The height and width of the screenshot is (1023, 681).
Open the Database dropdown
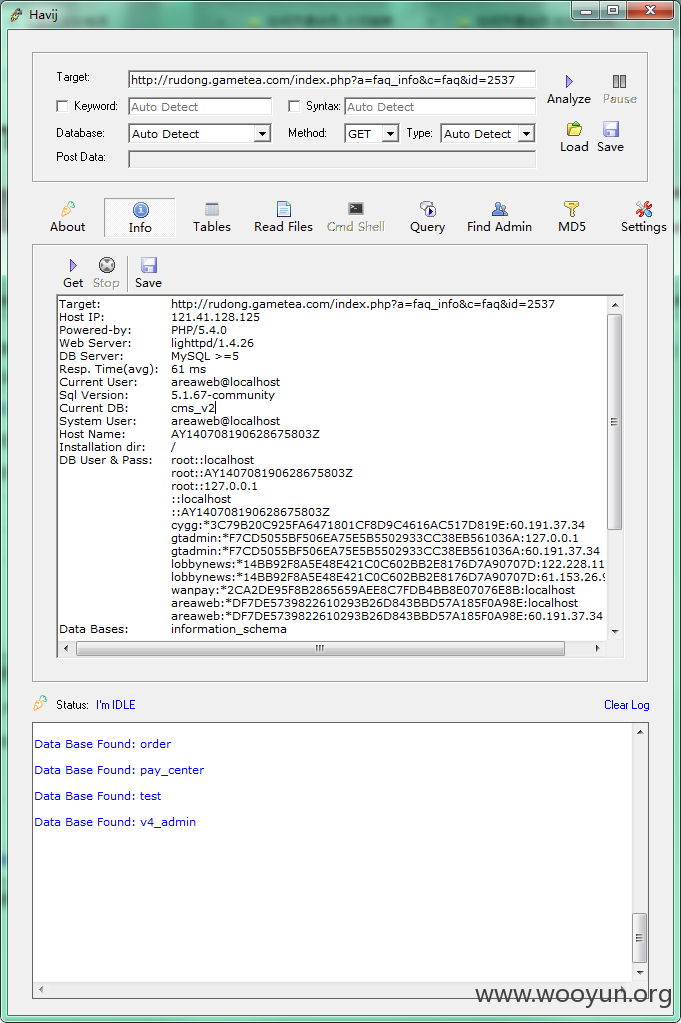pyautogui.click(x=262, y=134)
